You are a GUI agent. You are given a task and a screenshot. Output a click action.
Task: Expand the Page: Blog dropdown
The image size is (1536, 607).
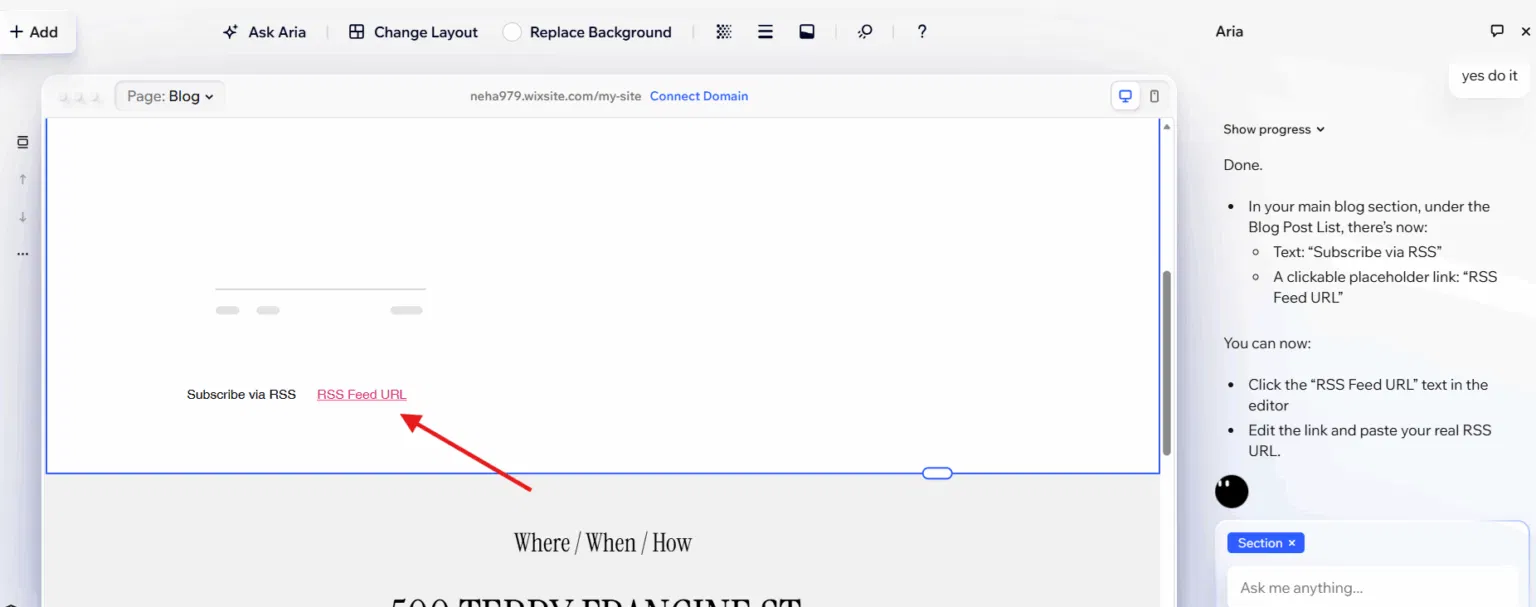click(170, 97)
